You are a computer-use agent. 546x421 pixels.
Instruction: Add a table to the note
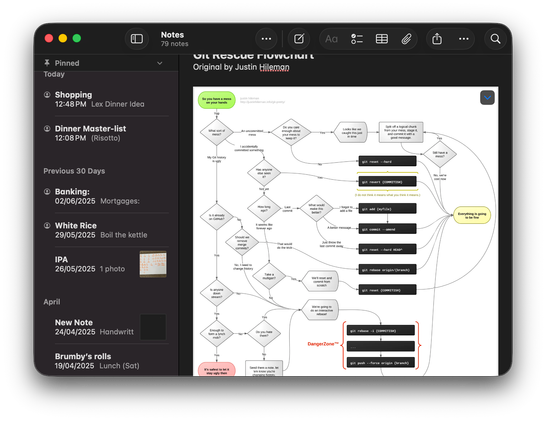pos(382,39)
